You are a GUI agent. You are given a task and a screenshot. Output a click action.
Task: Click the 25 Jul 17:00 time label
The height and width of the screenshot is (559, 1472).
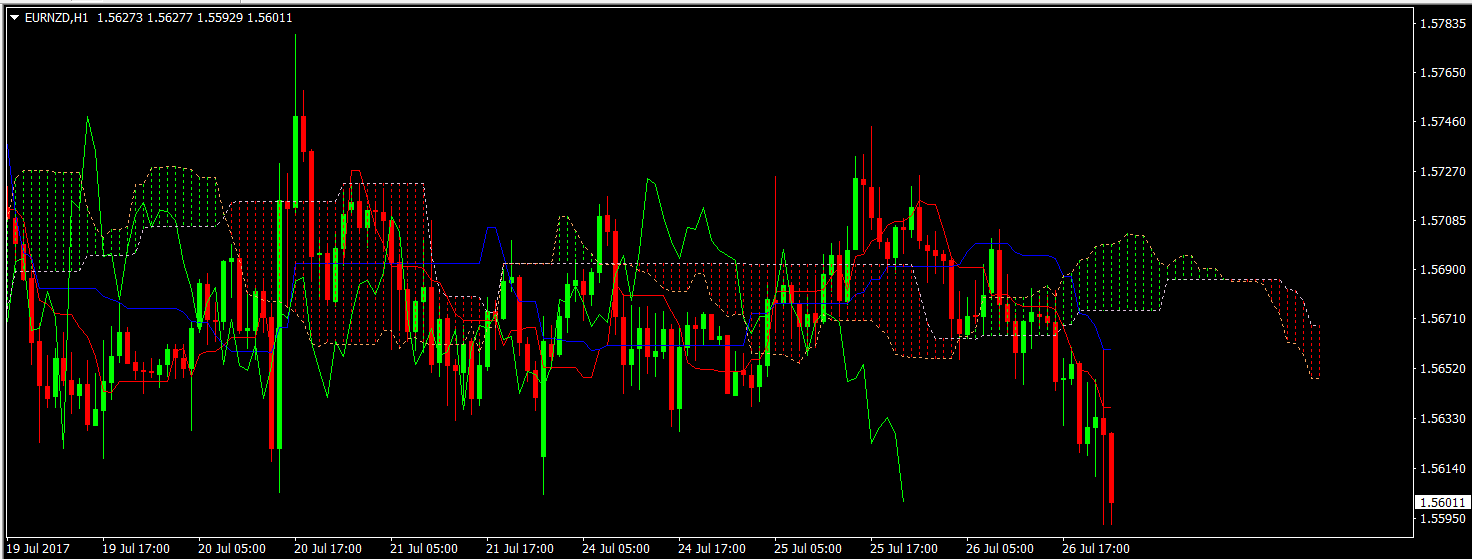[x=905, y=549]
